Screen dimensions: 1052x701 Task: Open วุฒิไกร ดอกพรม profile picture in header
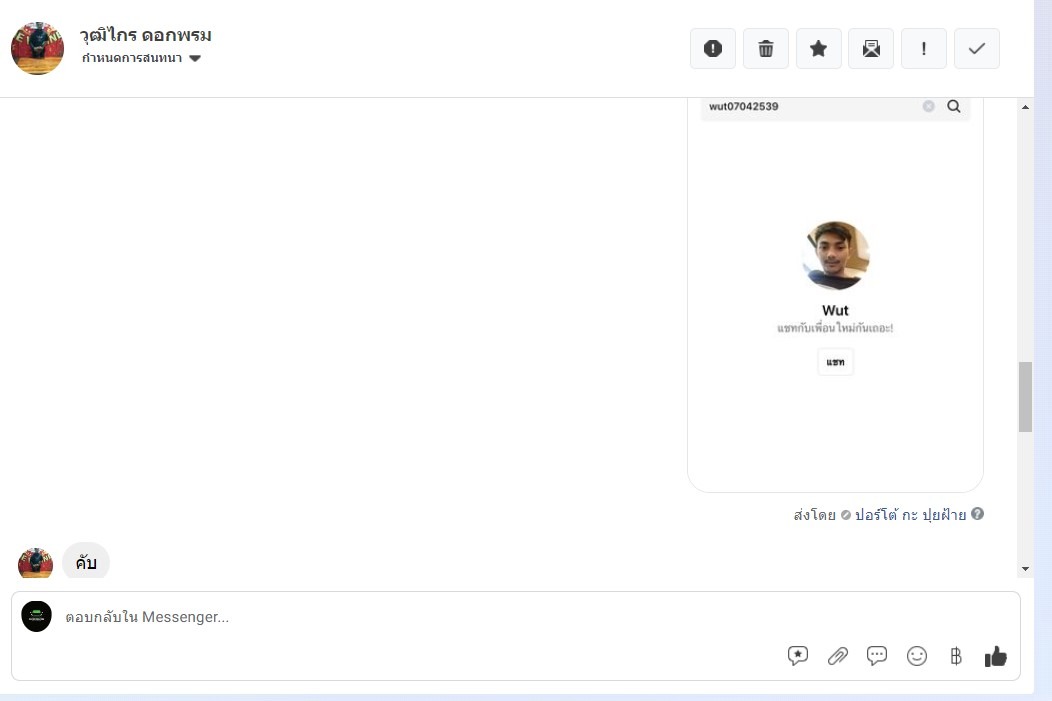(x=38, y=48)
